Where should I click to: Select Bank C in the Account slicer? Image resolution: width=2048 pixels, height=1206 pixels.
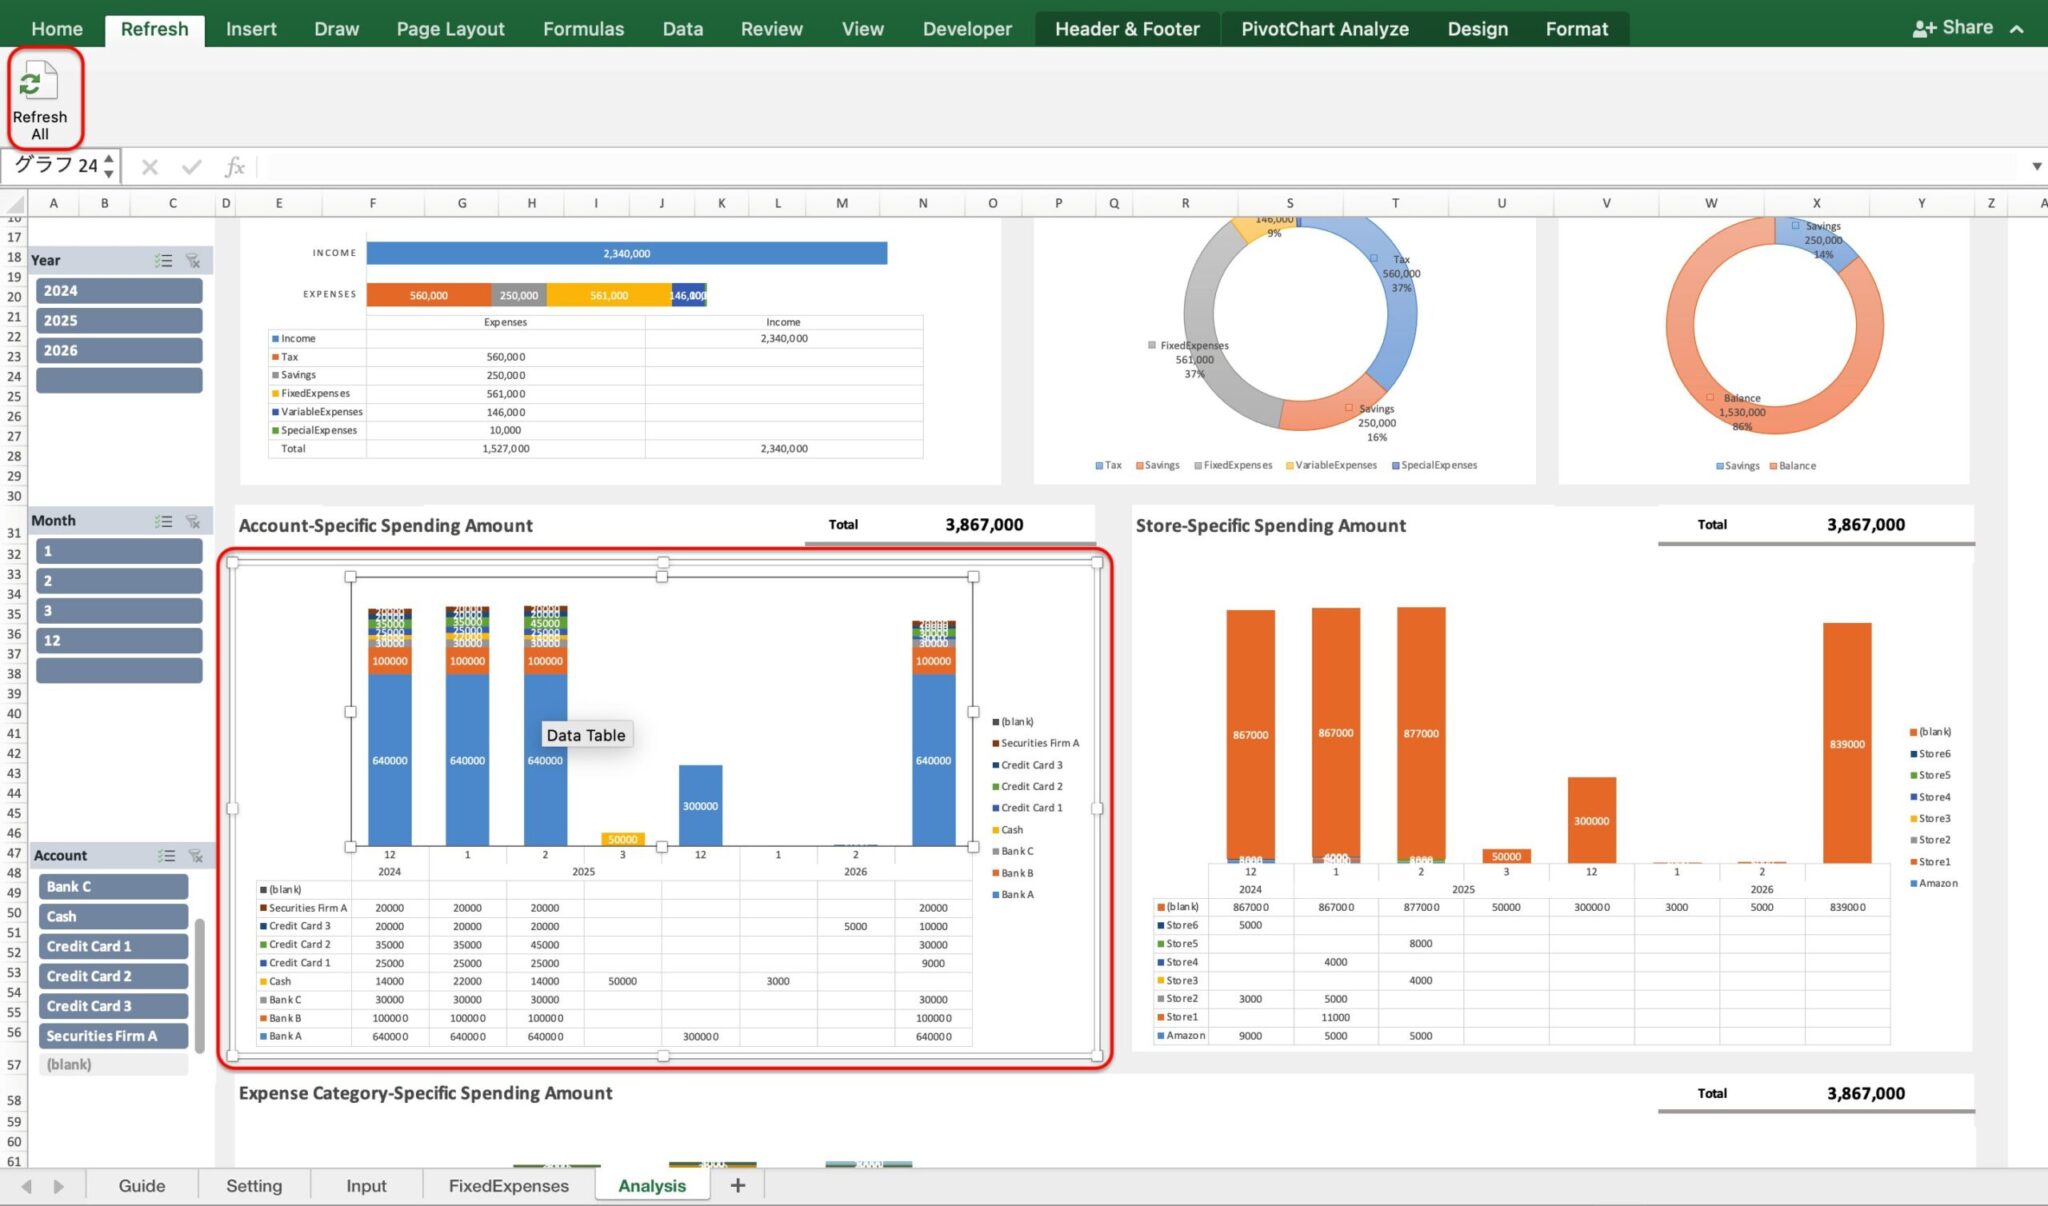pyautogui.click(x=112, y=886)
